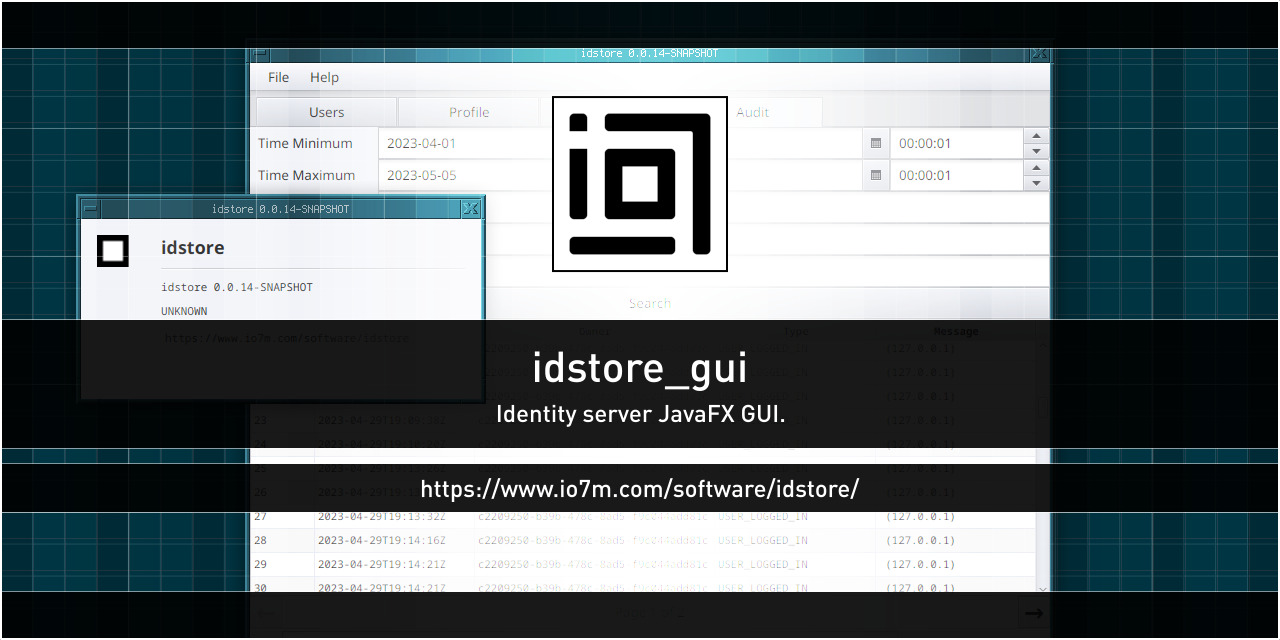This screenshot has width=1280, height=640.
Task: Select audit row number 29
Action: tap(261, 564)
